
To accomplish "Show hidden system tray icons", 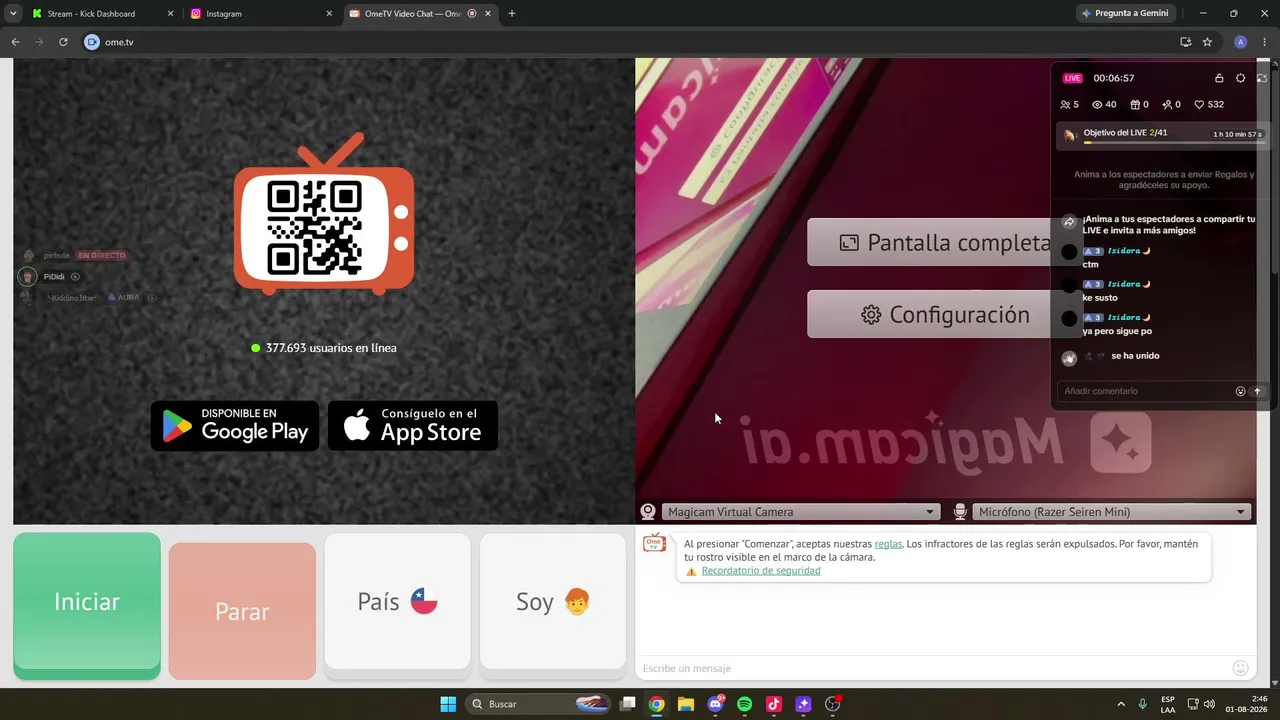I will (x=1120, y=704).
